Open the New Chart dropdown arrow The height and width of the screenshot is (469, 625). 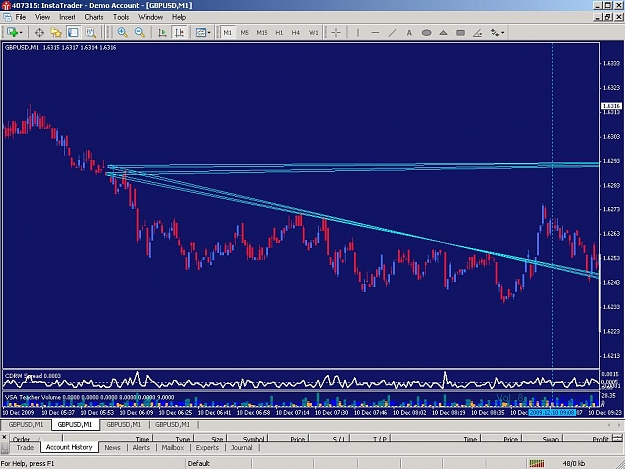(x=21, y=33)
